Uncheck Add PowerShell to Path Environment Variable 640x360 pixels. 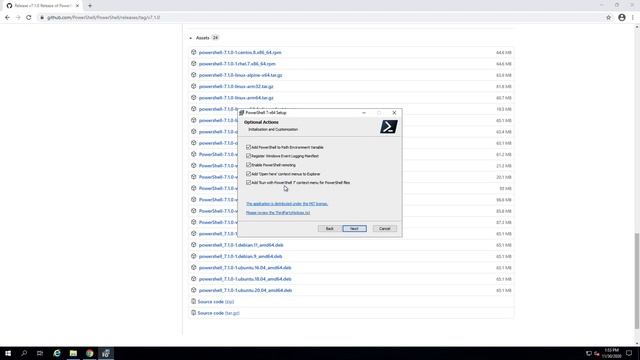(x=248, y=147)
